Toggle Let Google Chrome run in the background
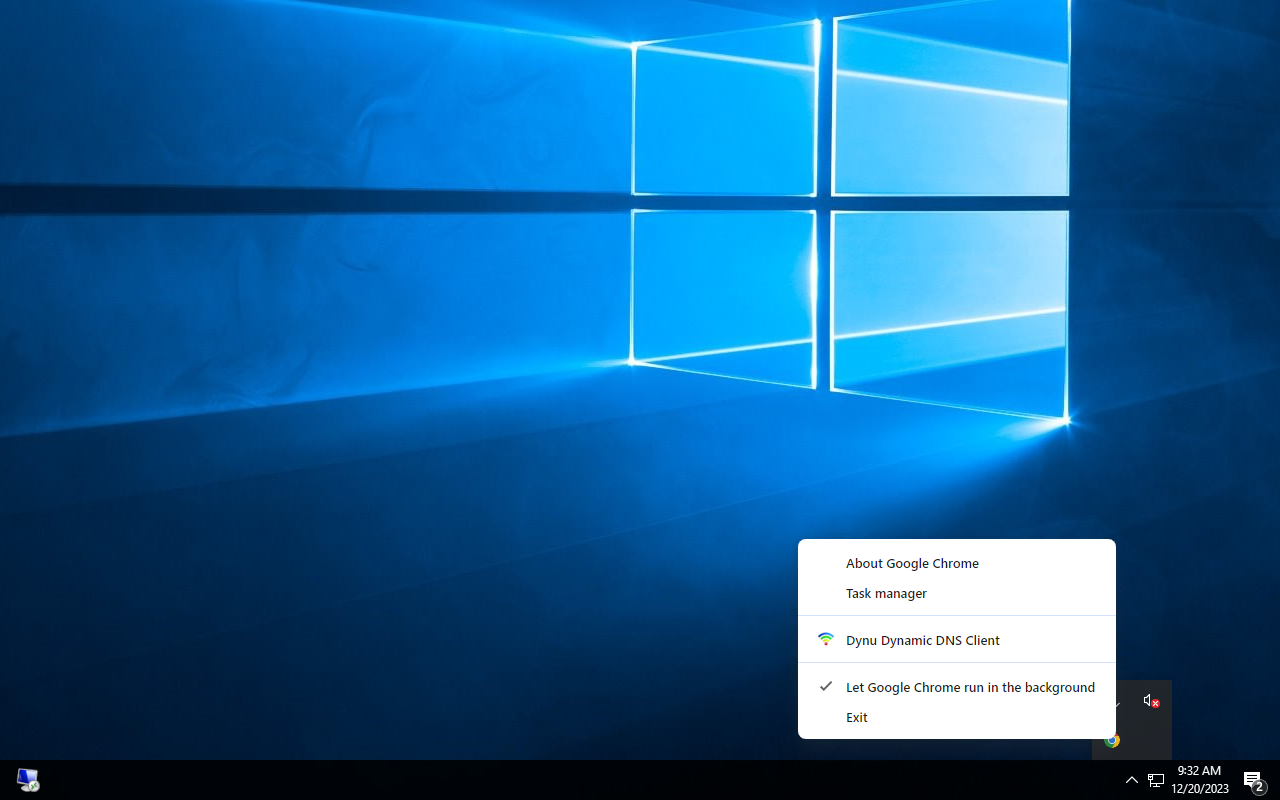 [970, 687]
